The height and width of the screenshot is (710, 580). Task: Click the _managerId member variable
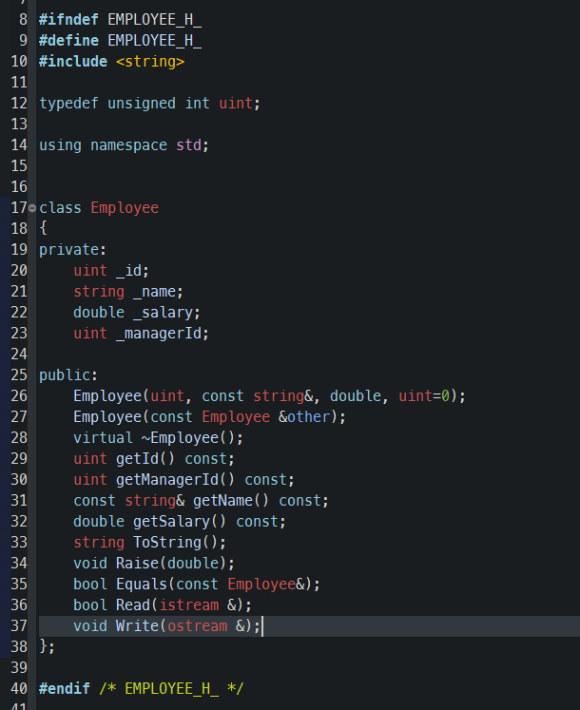[x=159, y=333]
